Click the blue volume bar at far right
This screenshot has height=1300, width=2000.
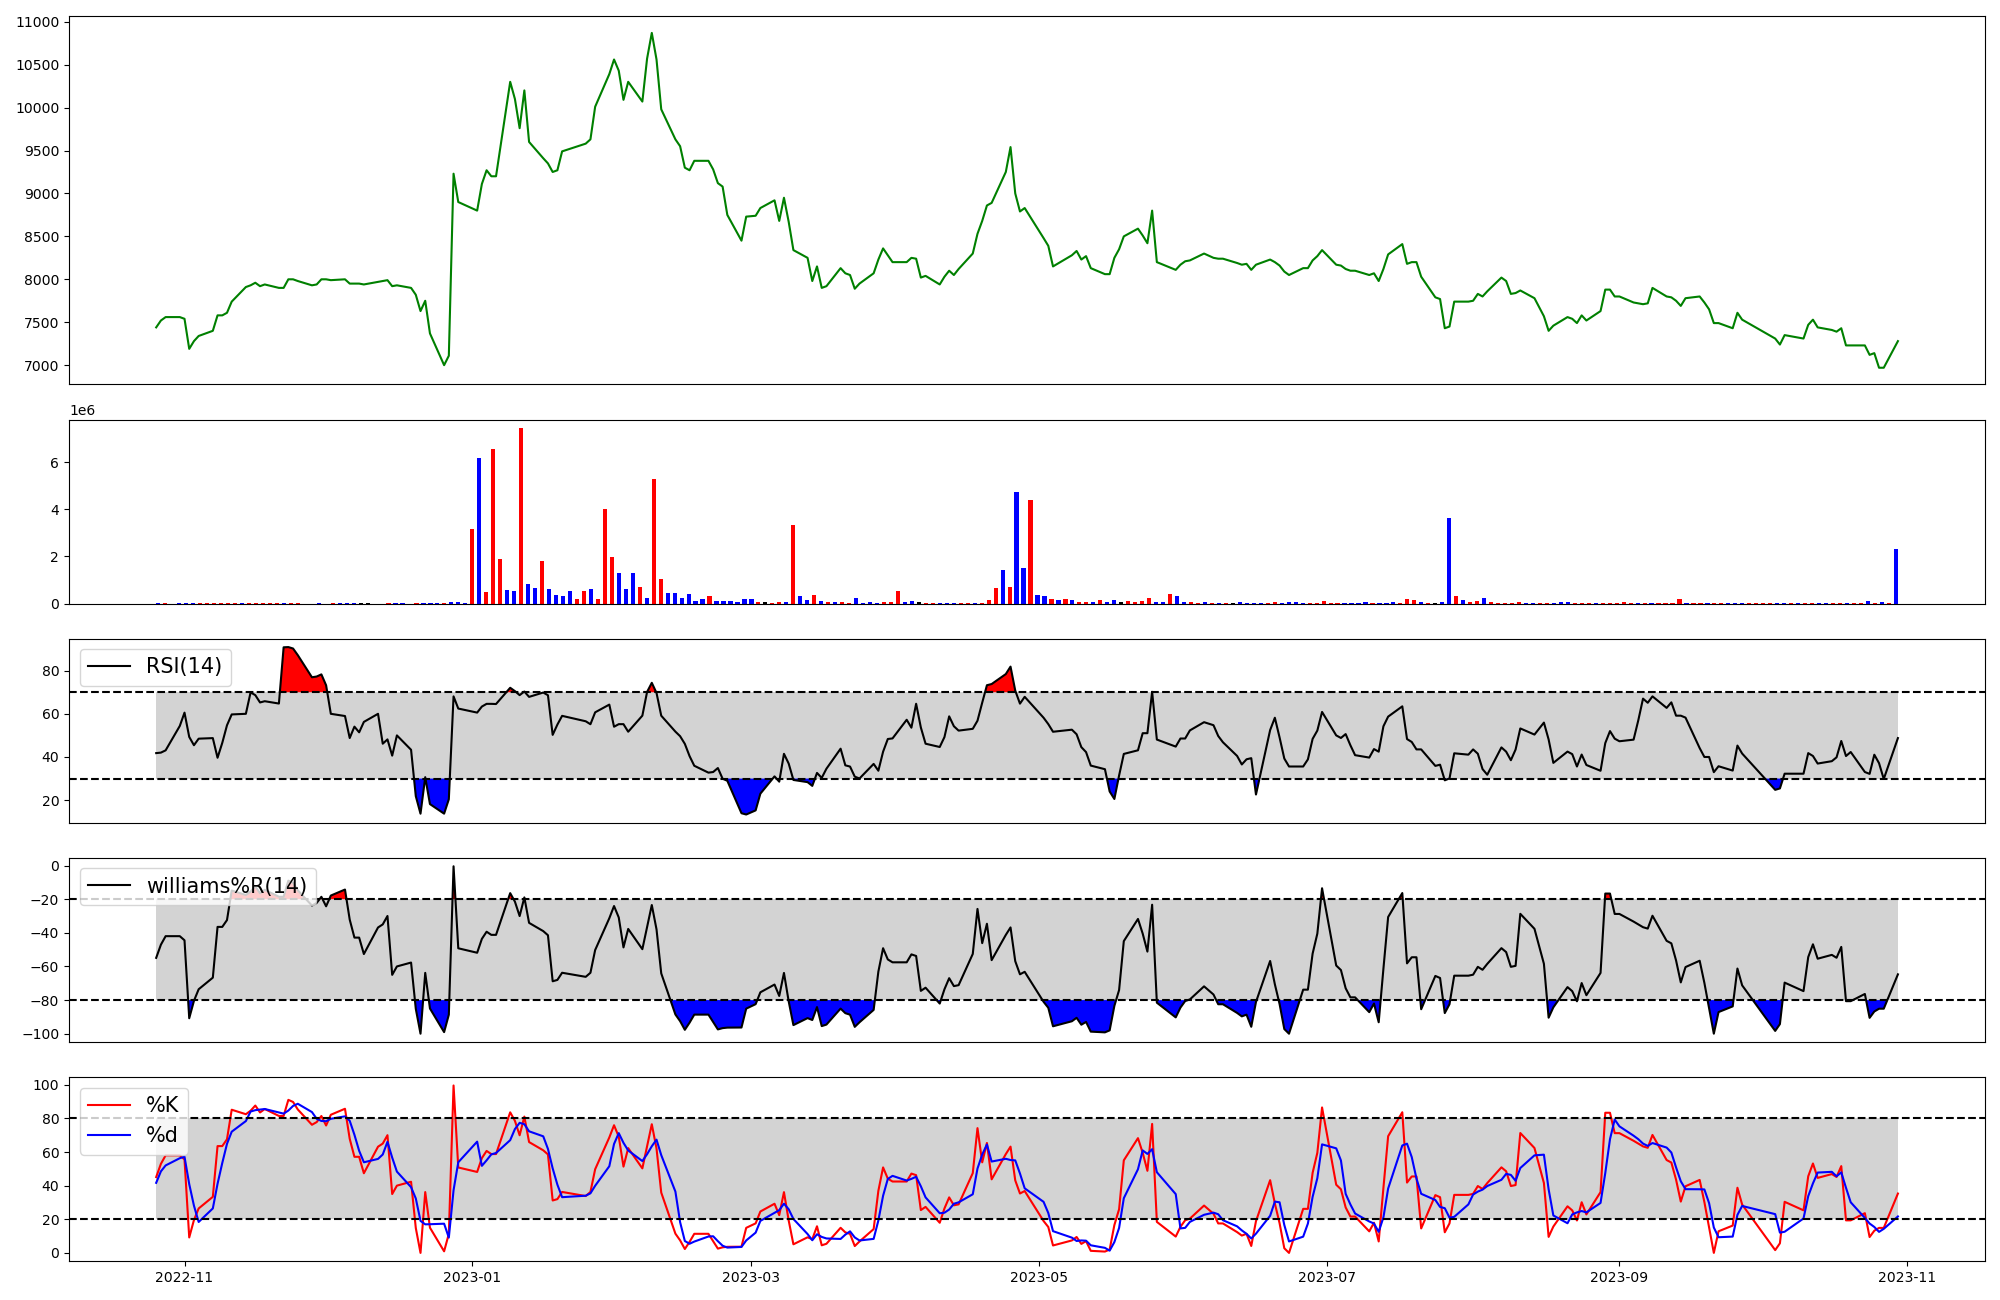(x=1895, y=577)
